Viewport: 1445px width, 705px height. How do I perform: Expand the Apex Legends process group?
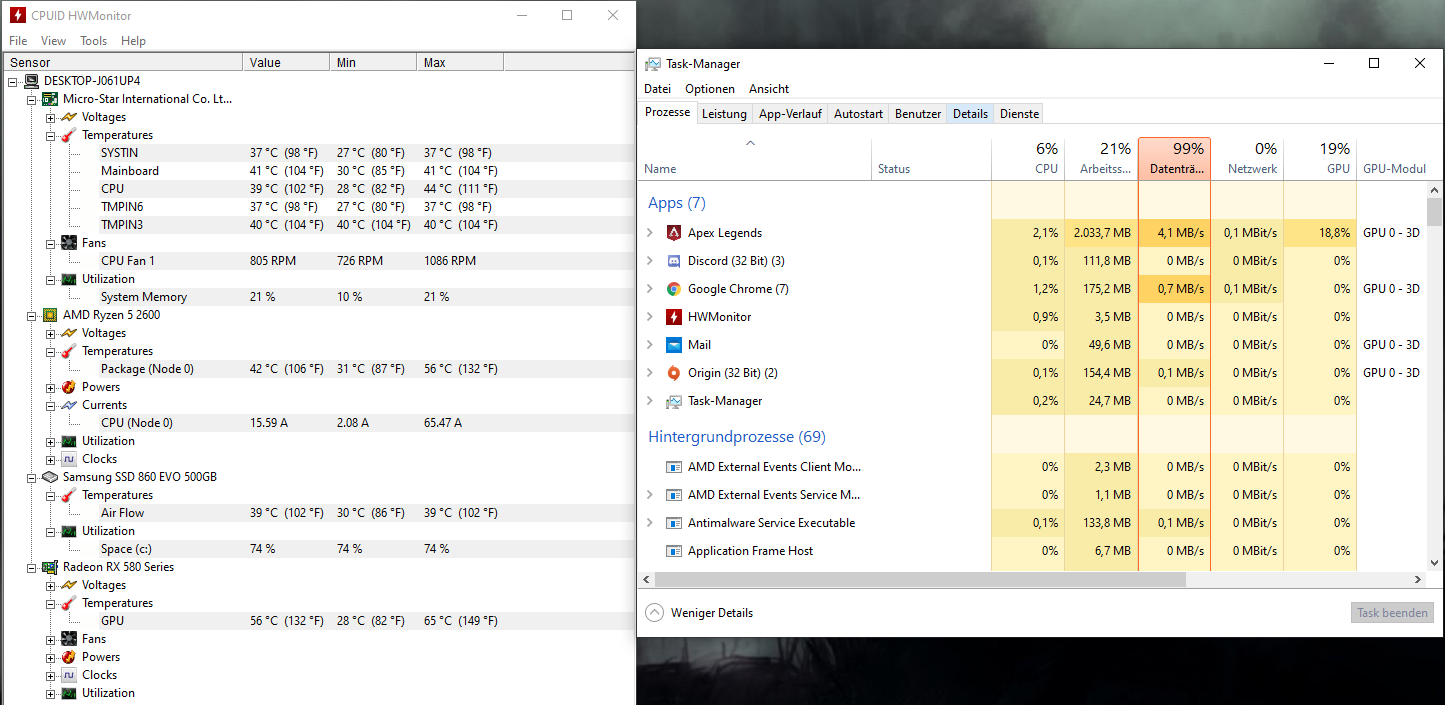650,233
